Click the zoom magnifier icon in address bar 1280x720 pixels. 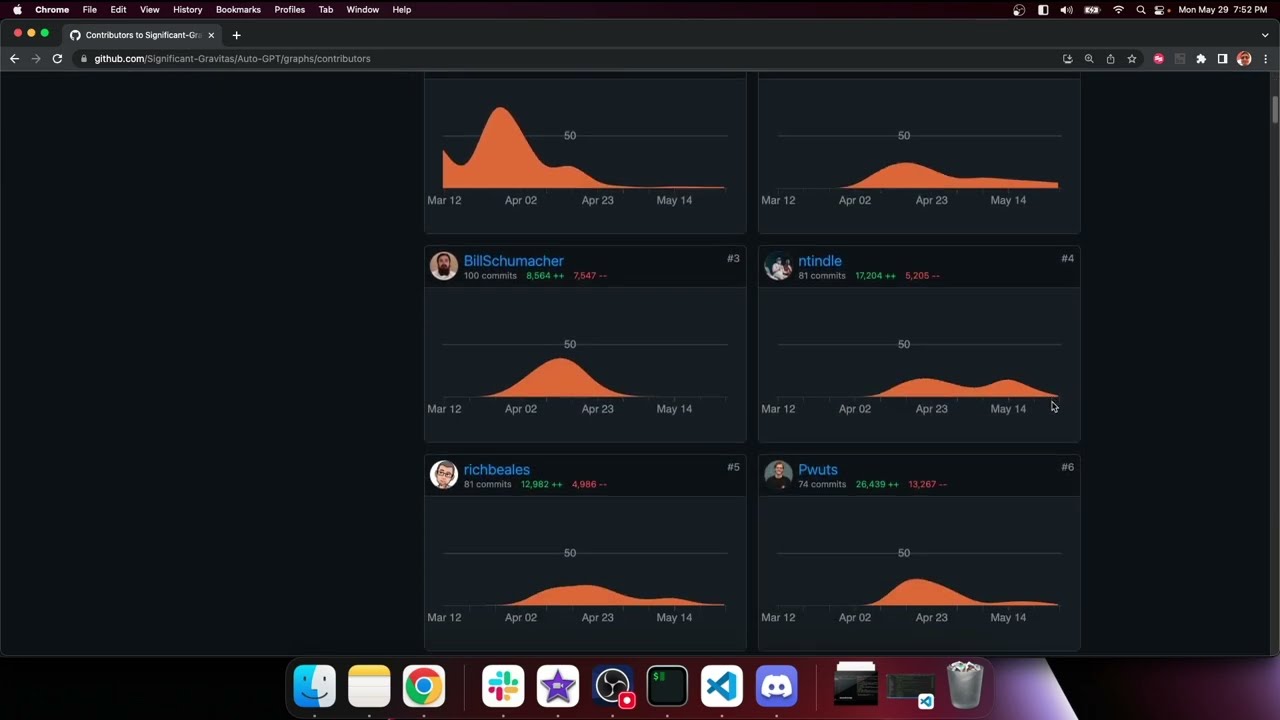click(1089, 59)
